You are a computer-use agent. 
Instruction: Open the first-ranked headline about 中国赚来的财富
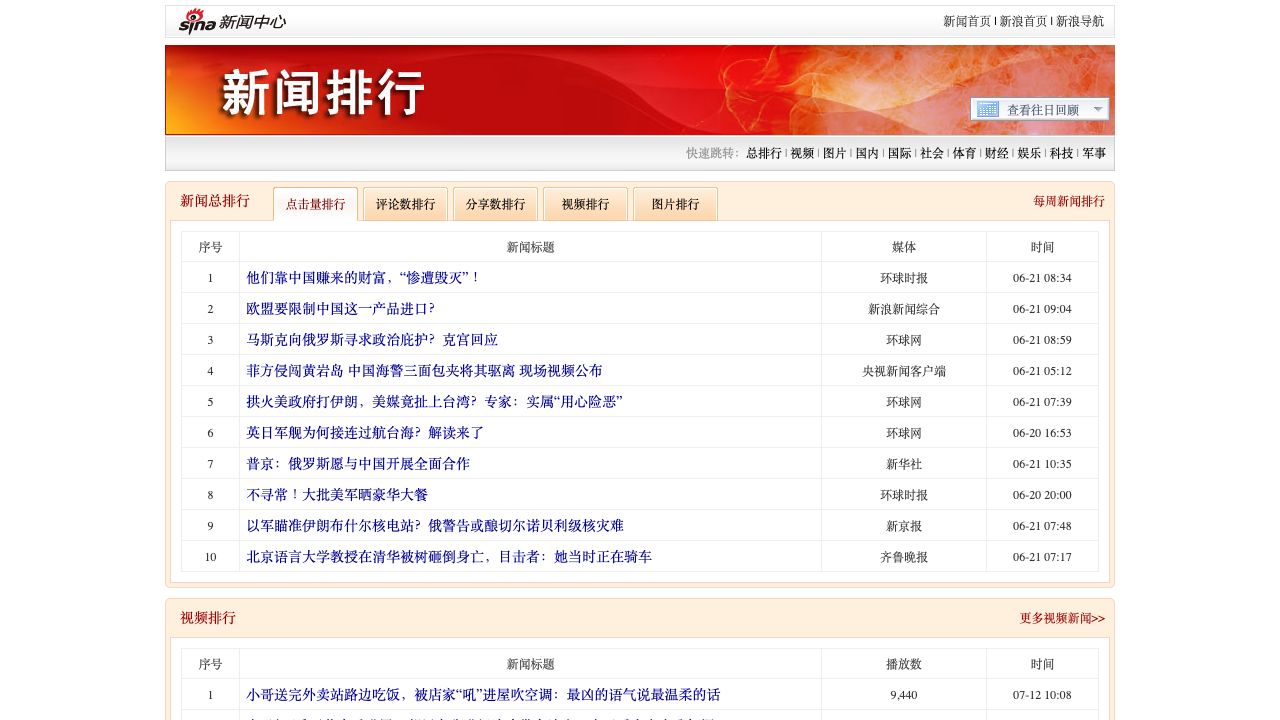tap(364, 277)
